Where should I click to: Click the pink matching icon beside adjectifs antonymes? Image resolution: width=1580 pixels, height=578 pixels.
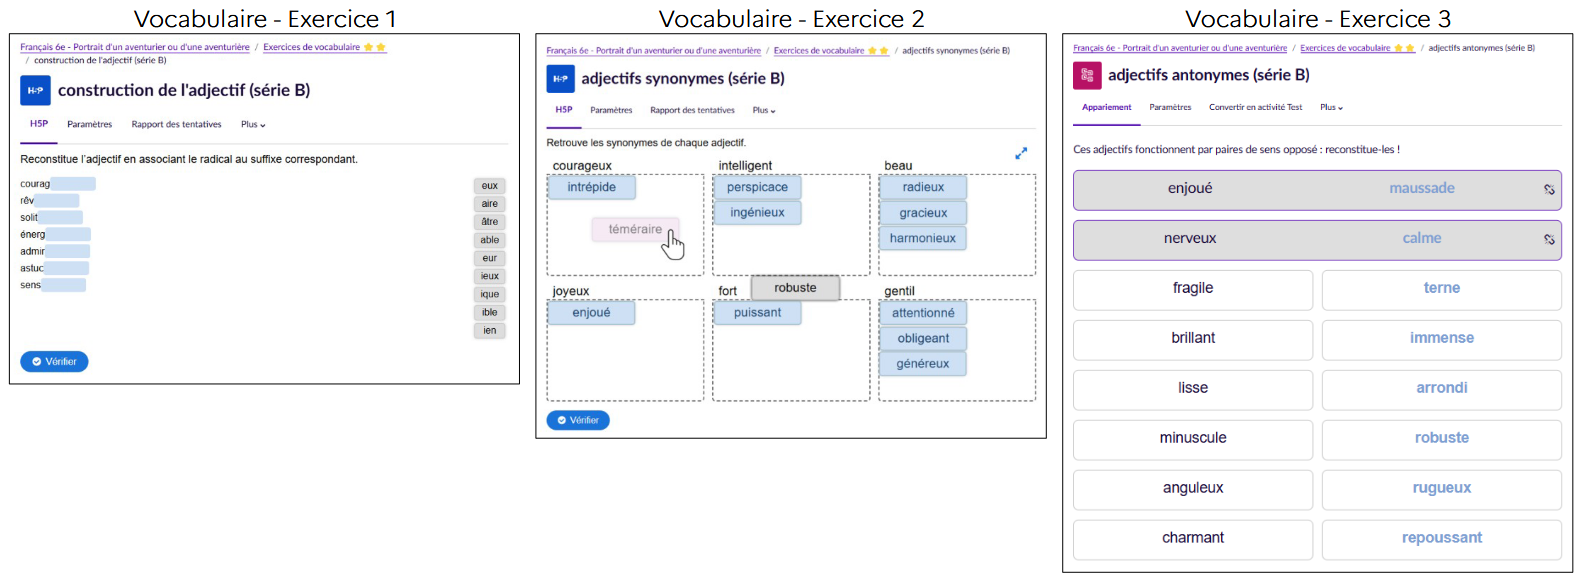click(x=1087, y=75)
